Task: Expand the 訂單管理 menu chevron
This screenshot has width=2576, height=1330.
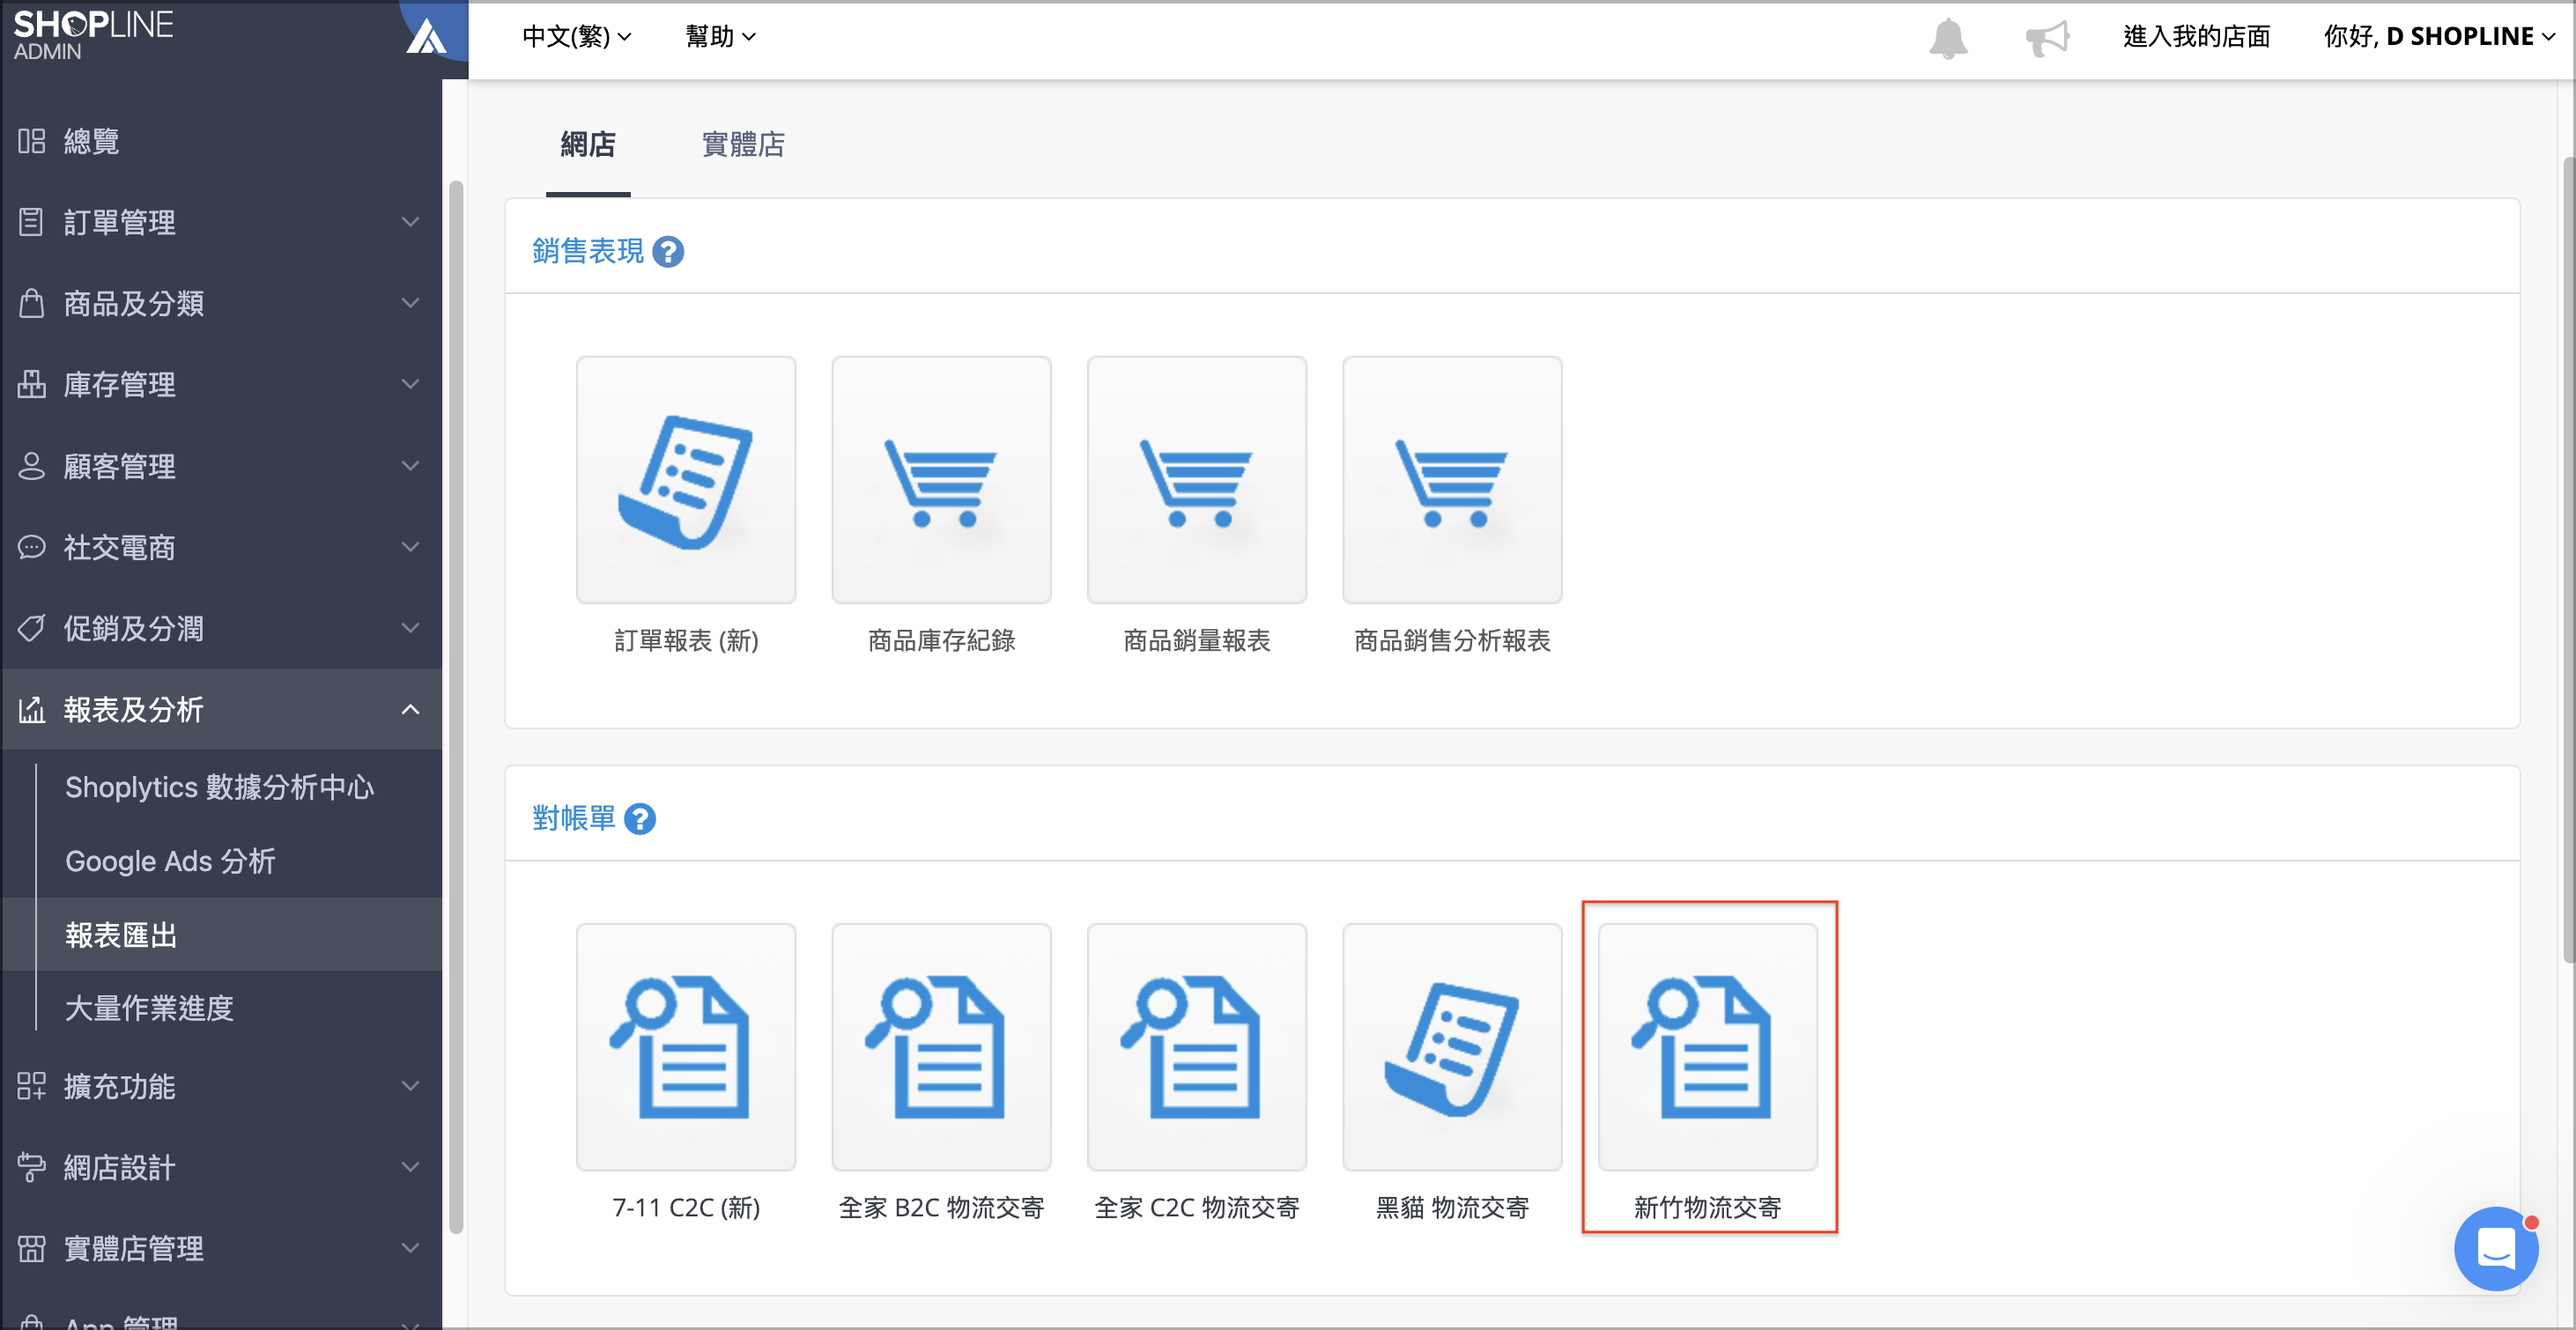Action: (x=410, y=222)
